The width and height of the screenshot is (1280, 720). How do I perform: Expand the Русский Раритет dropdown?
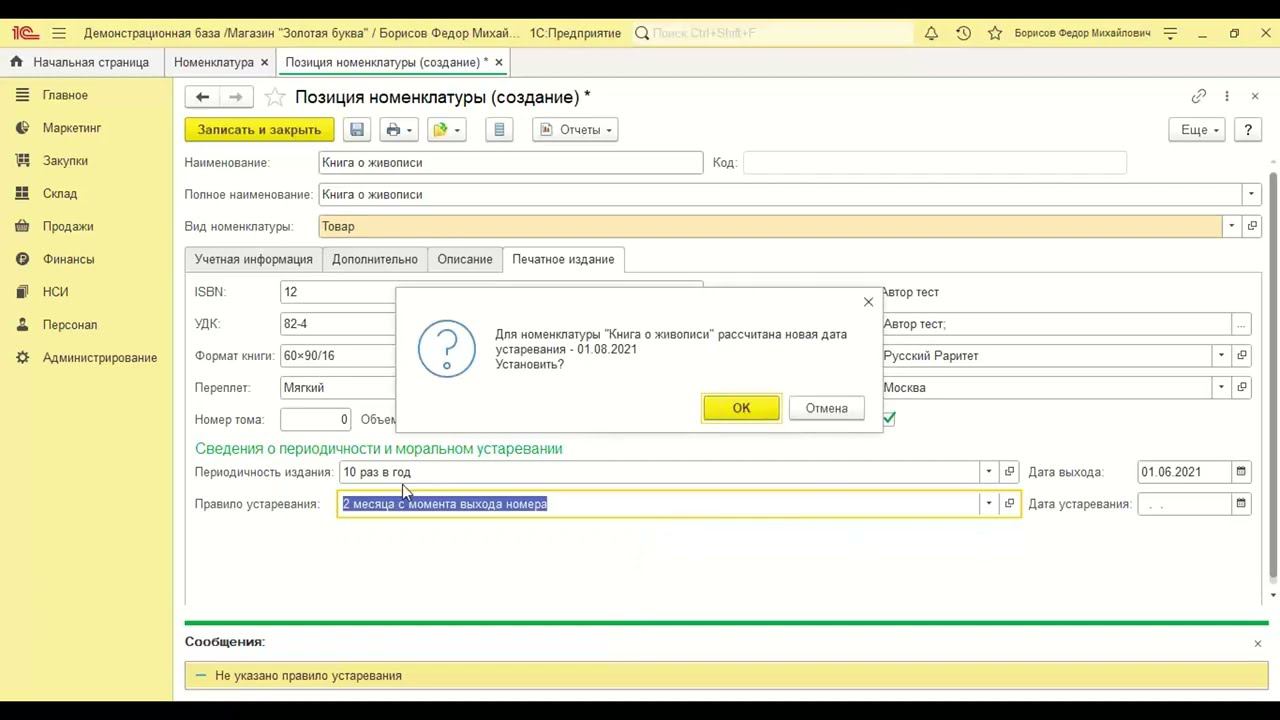point(1221,356)
